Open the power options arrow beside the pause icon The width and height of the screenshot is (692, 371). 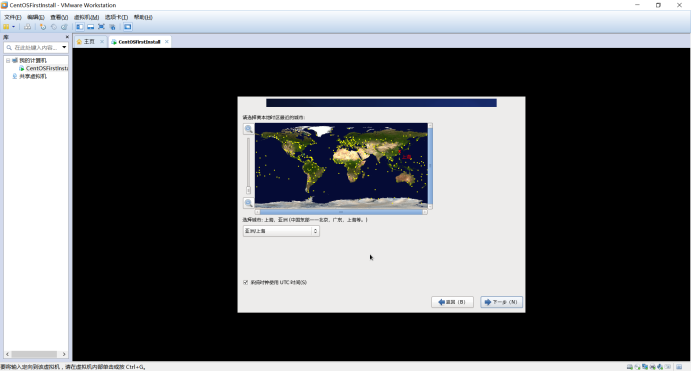[13, 27]
